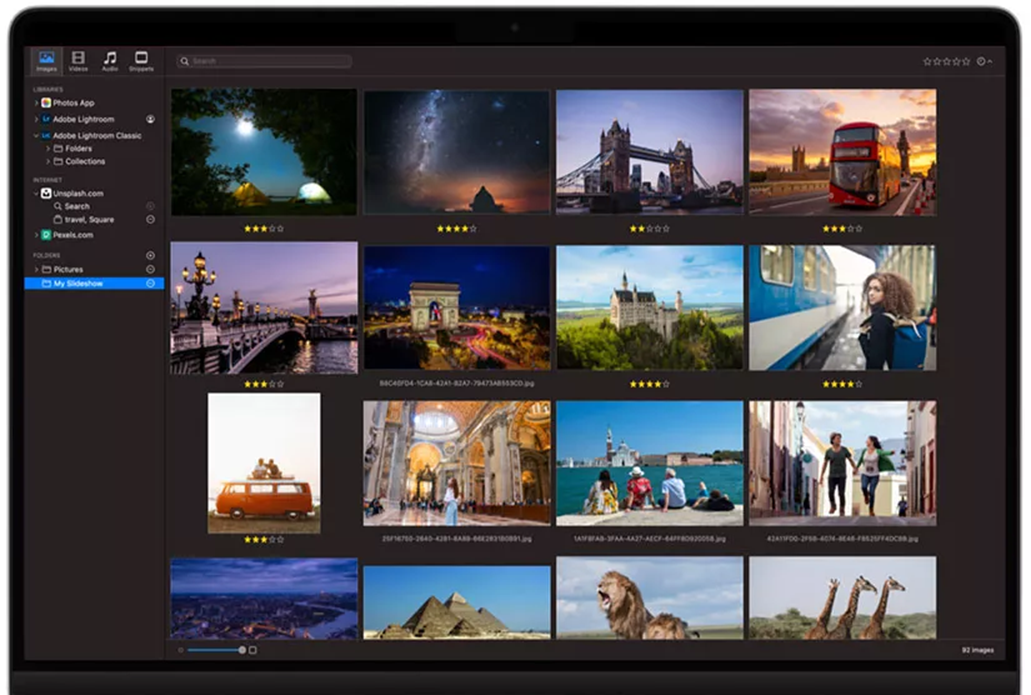
Task: Open the Snippets tab
Action: (x=141, y=61)
